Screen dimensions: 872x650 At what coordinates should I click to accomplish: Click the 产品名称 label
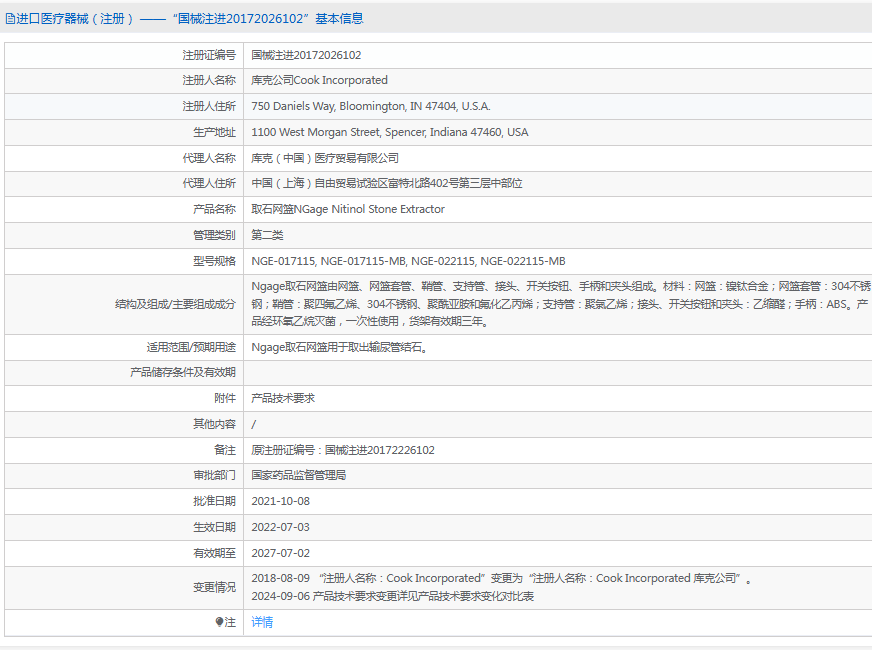pyautogui.click(x=214, y=210)
